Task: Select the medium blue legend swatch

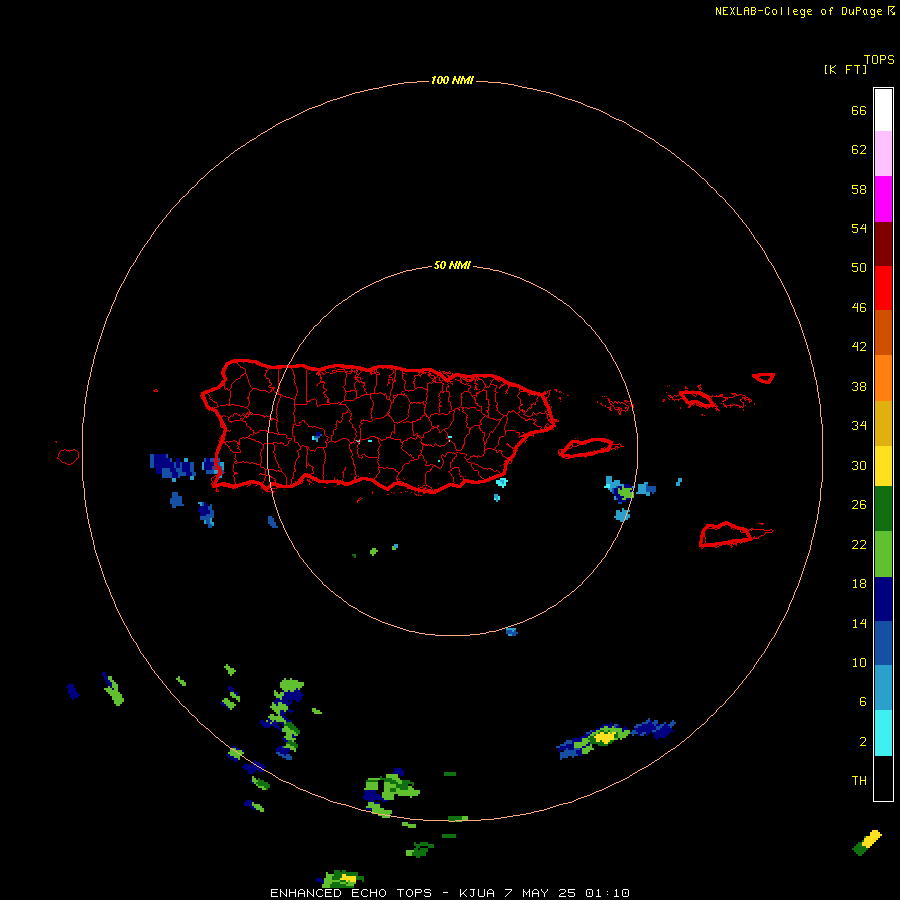Action: (x=883, y=643)
